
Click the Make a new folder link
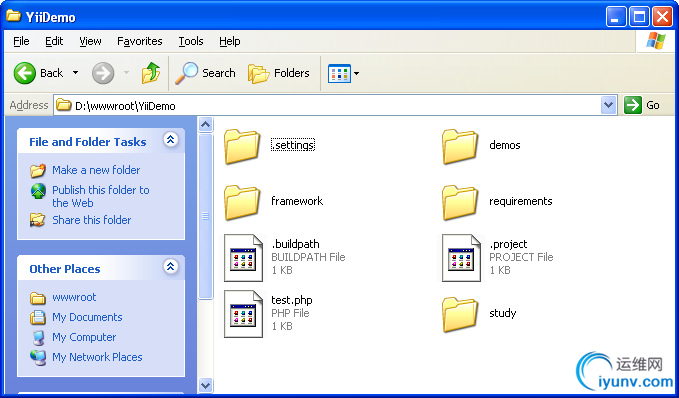(96, 170)
